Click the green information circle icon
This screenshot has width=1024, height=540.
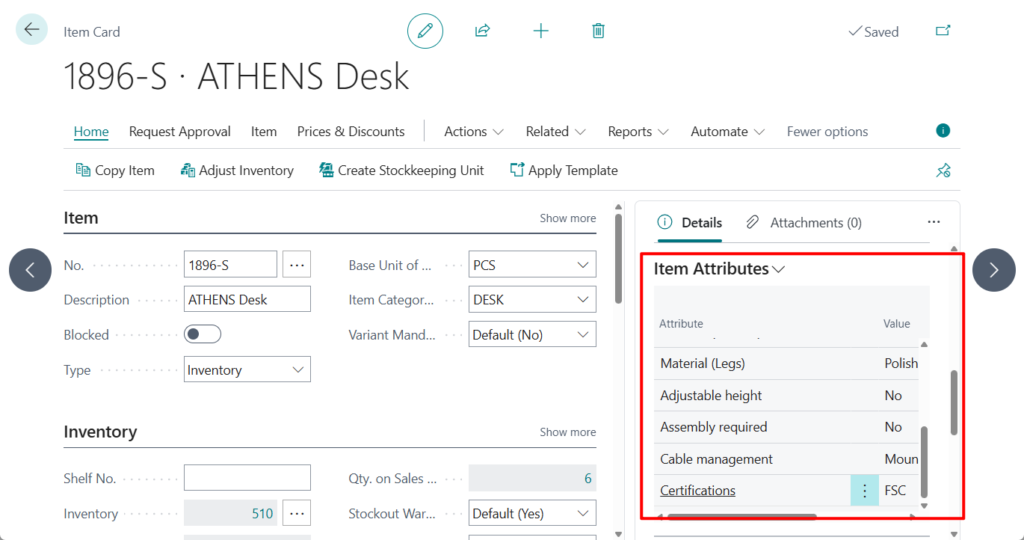pos(942,131)
